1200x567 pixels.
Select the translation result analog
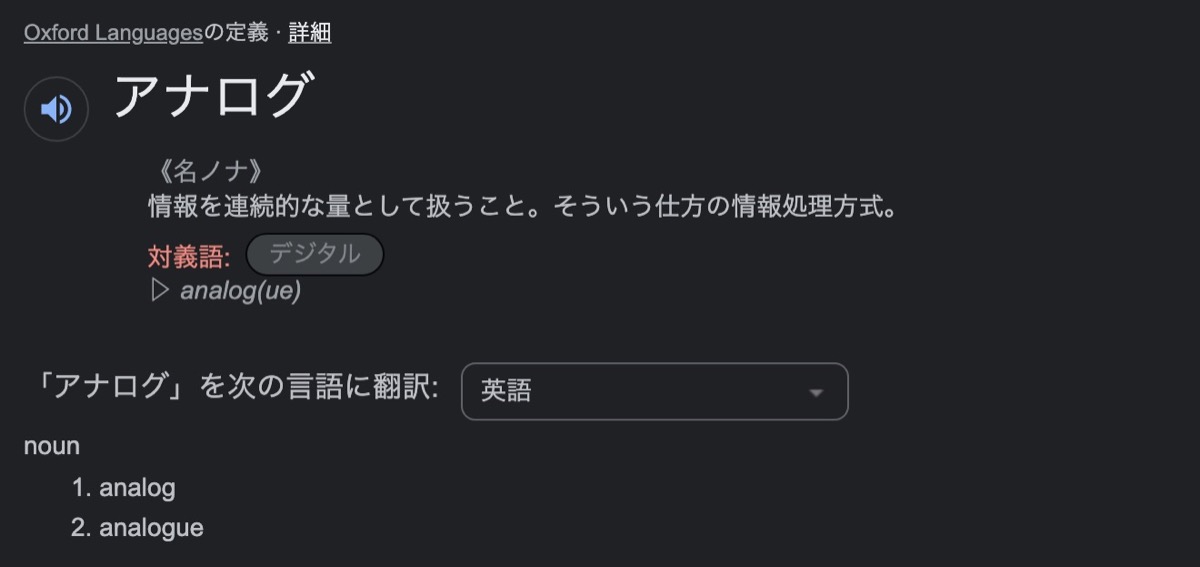point(137,488)
